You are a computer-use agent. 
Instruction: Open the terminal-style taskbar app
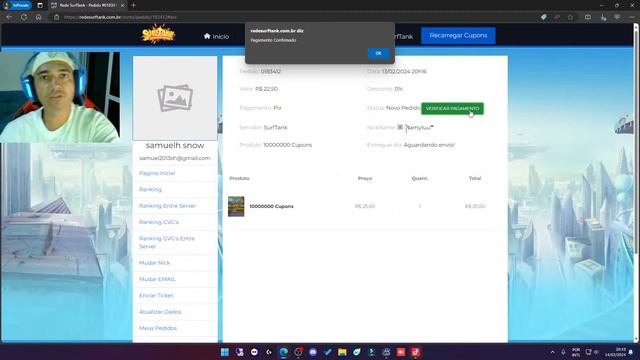point(371,352)
